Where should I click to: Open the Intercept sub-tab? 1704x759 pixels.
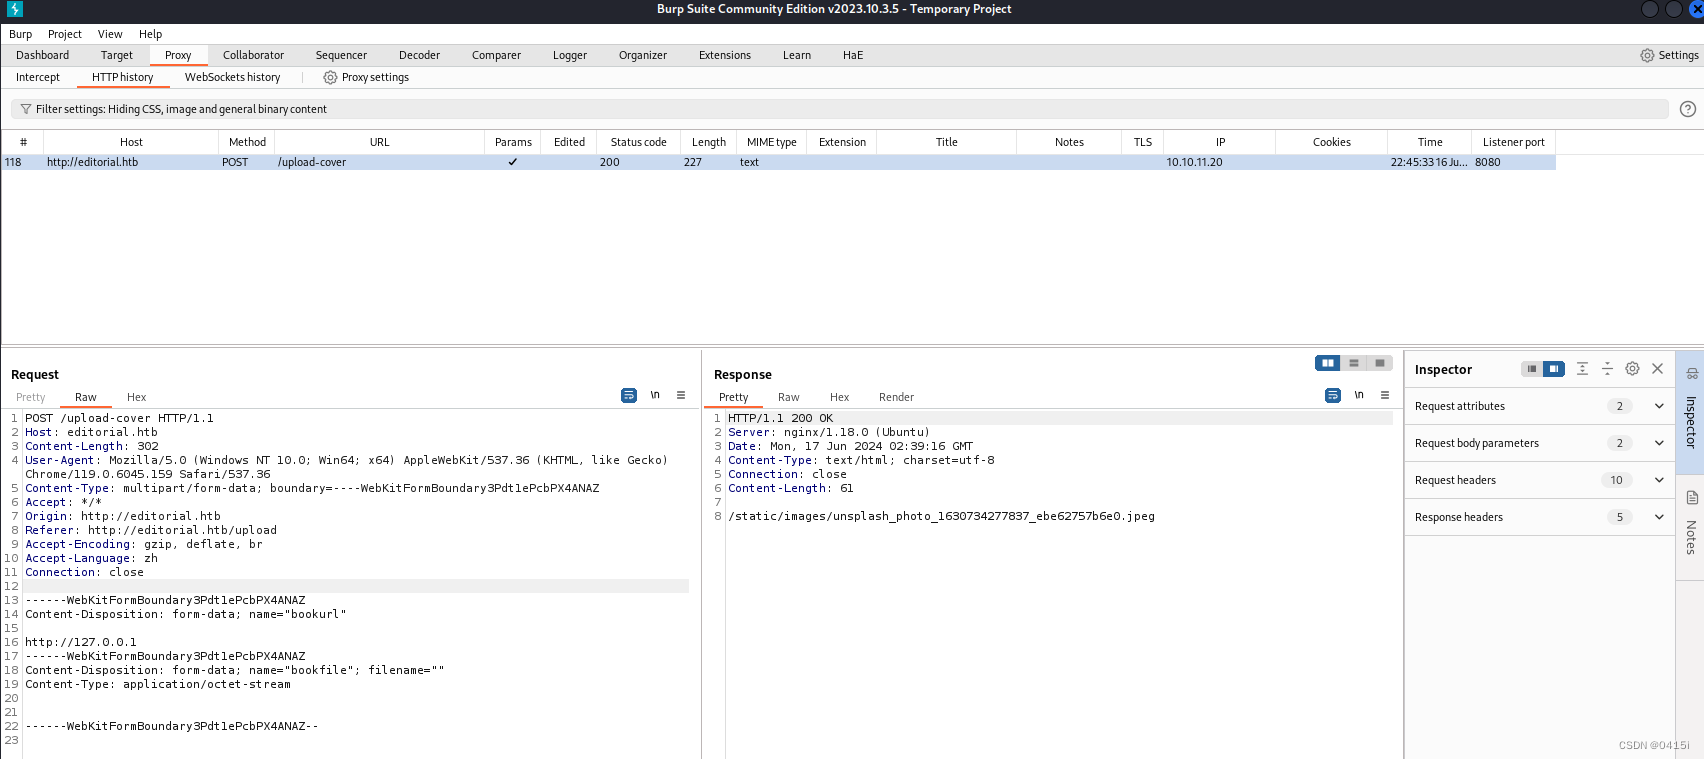pos(38,77)
